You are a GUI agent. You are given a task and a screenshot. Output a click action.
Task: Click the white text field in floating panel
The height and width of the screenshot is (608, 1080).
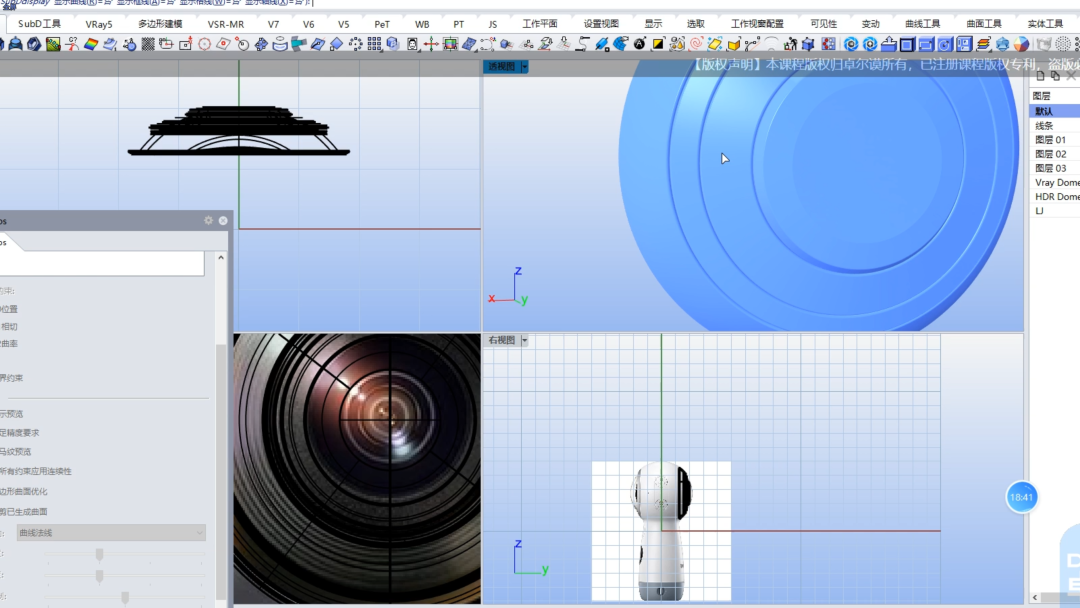click(x=102, y=263)
